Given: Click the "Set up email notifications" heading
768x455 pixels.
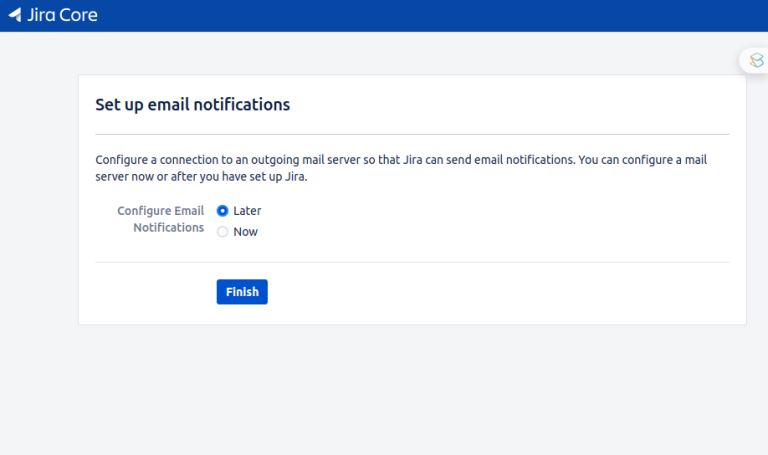Looking at the screenshot, I should [192, 104].
